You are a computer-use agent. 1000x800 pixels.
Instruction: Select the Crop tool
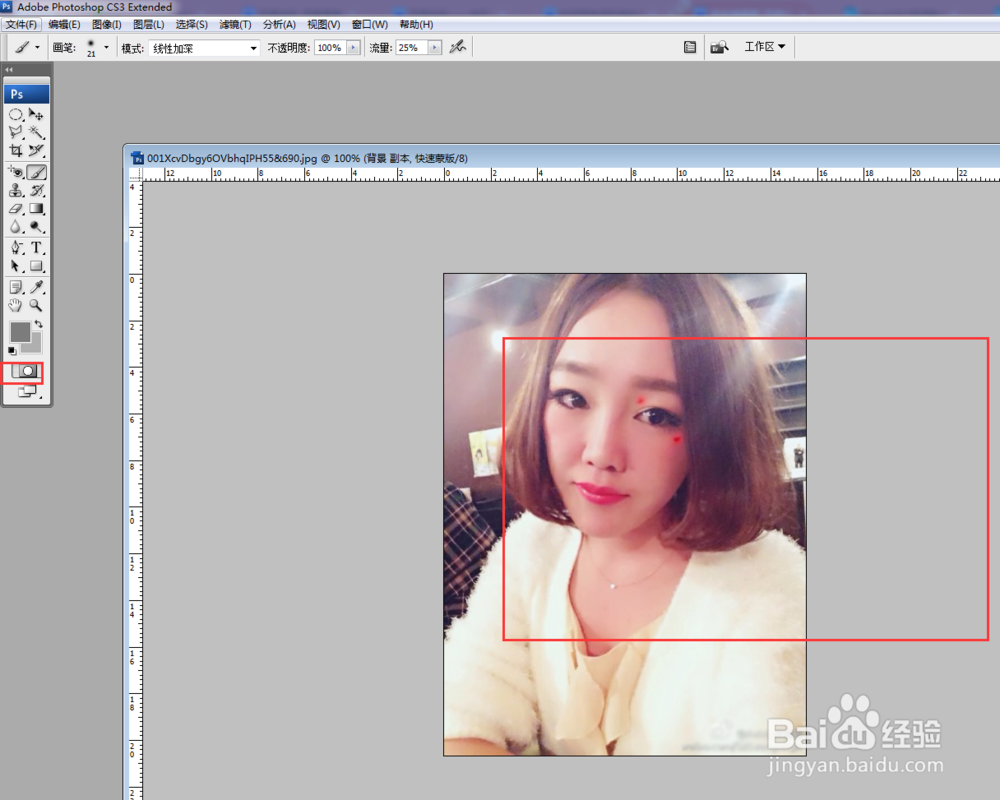coord(16,151)
